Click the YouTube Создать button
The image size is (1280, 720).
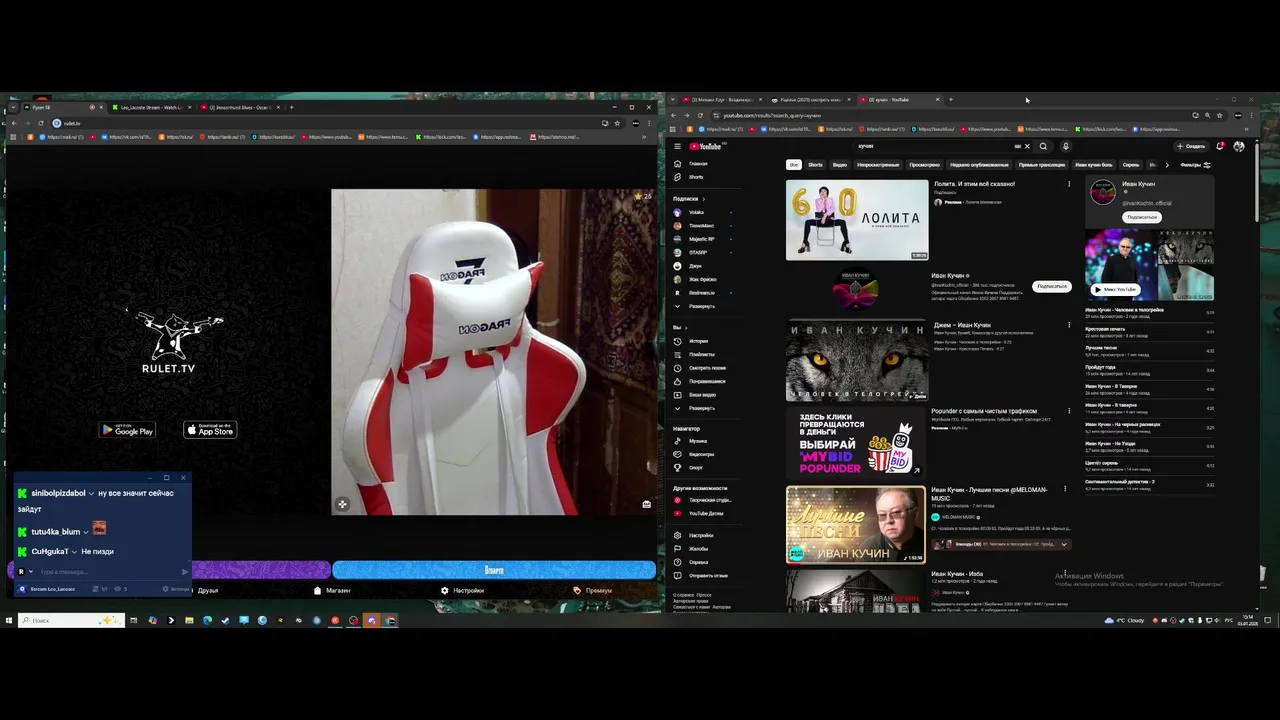tap(1191, 146)
